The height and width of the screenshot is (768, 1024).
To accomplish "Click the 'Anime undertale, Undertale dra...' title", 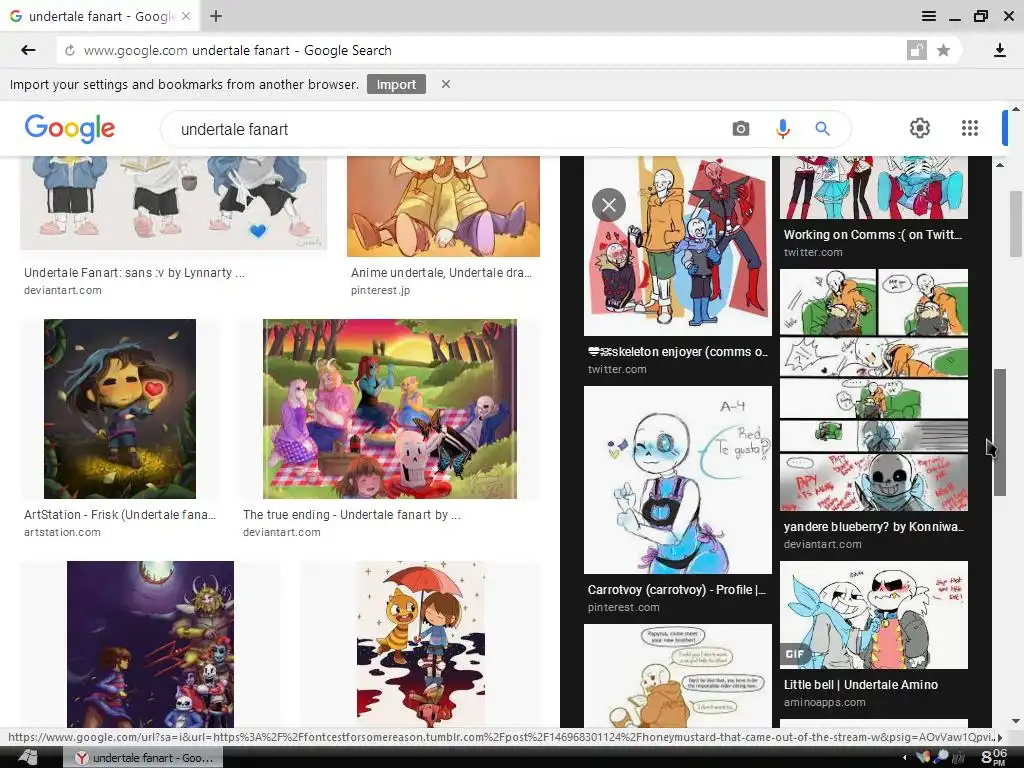I will pyautogui.click(x=441, y=273).
